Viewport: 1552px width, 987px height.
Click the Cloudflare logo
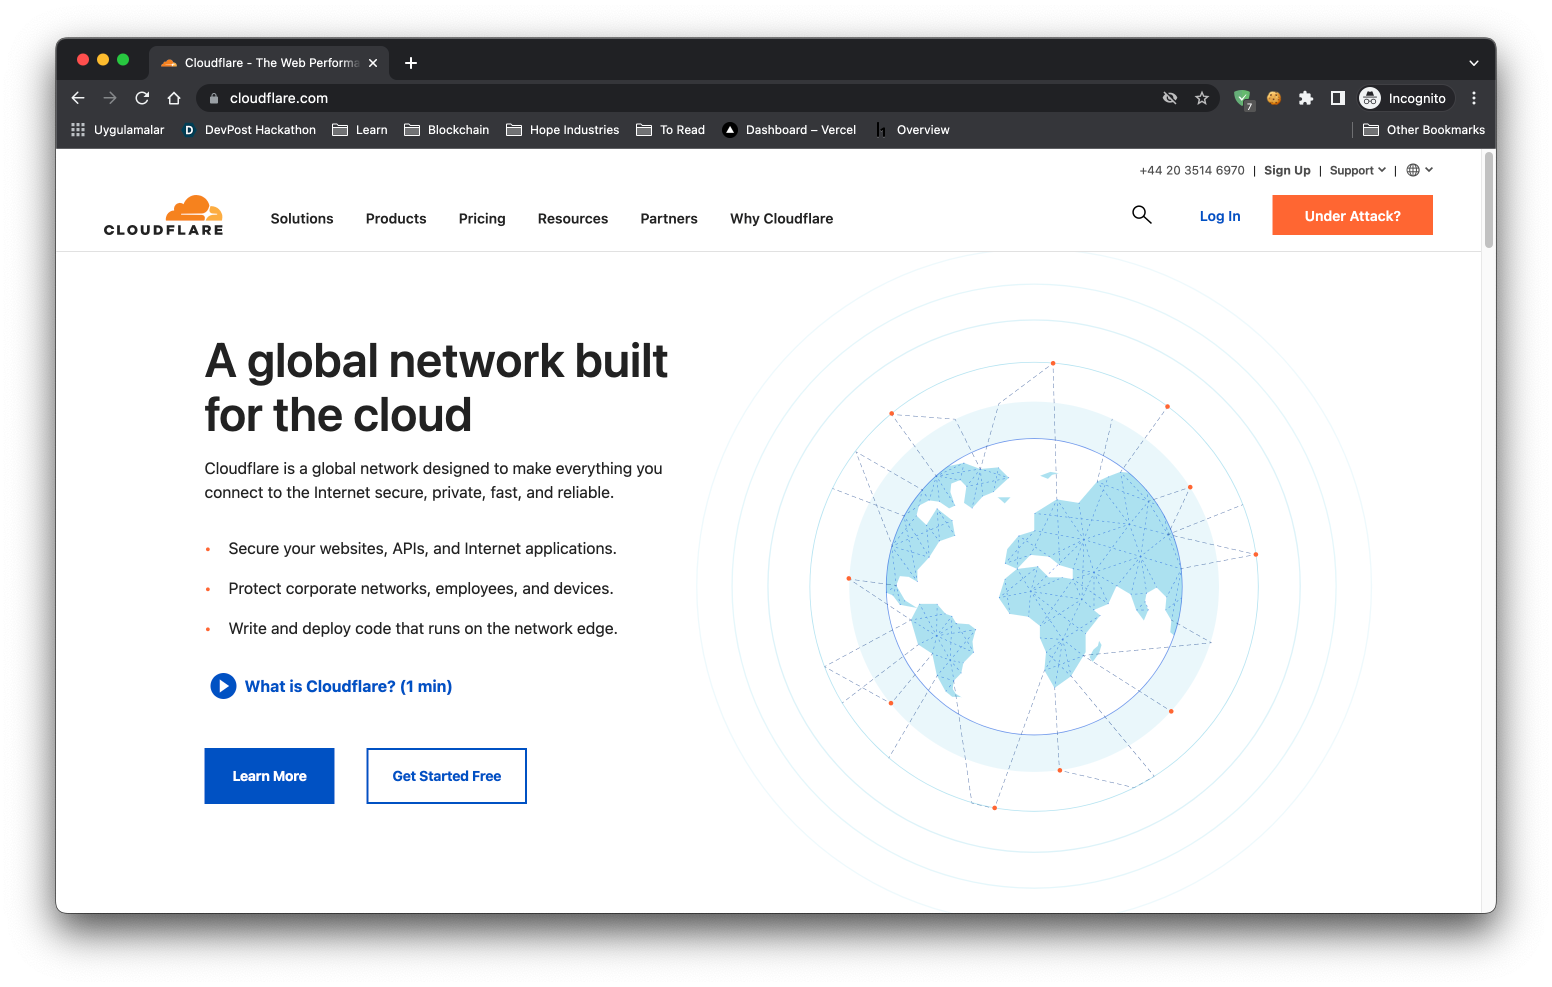click(x=163, y=214)
